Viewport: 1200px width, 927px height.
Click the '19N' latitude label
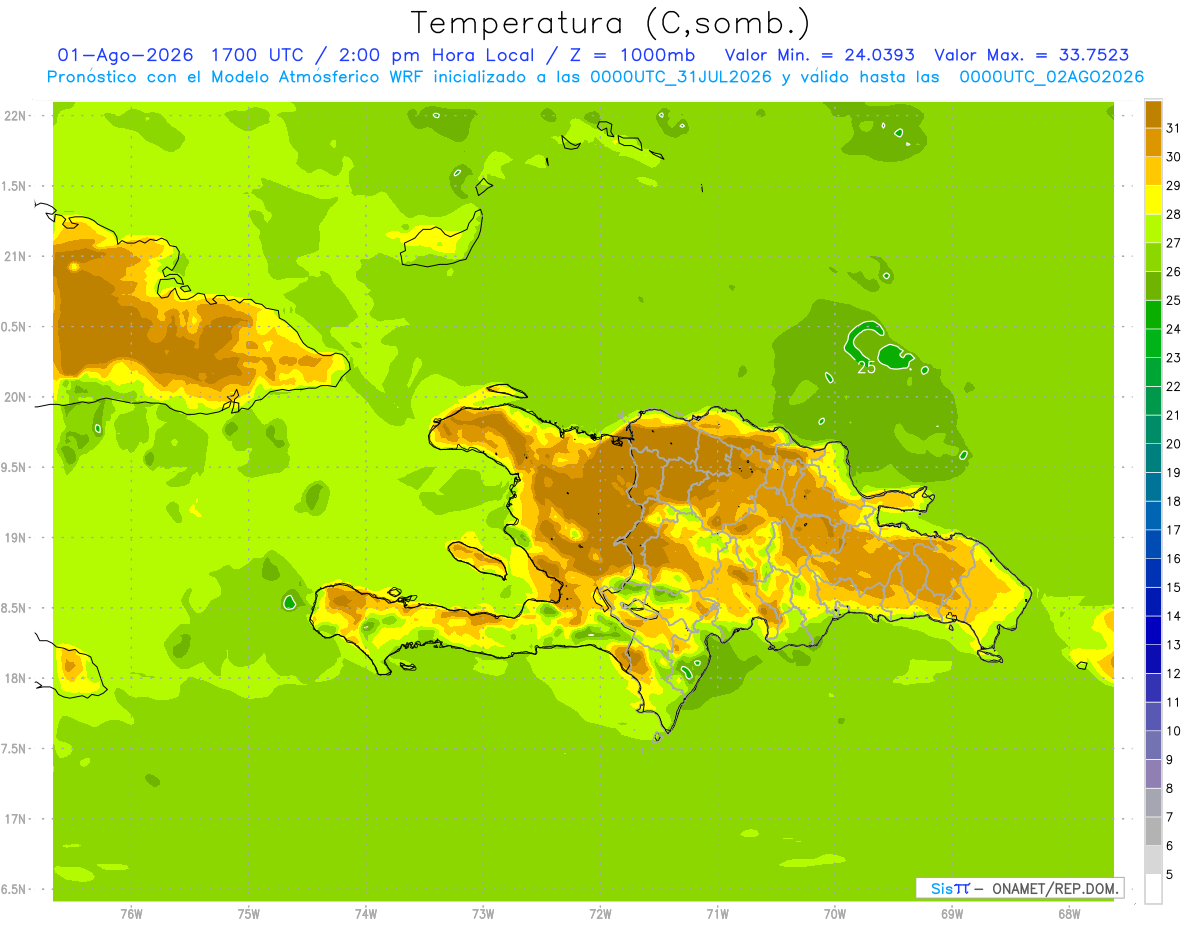15,538
